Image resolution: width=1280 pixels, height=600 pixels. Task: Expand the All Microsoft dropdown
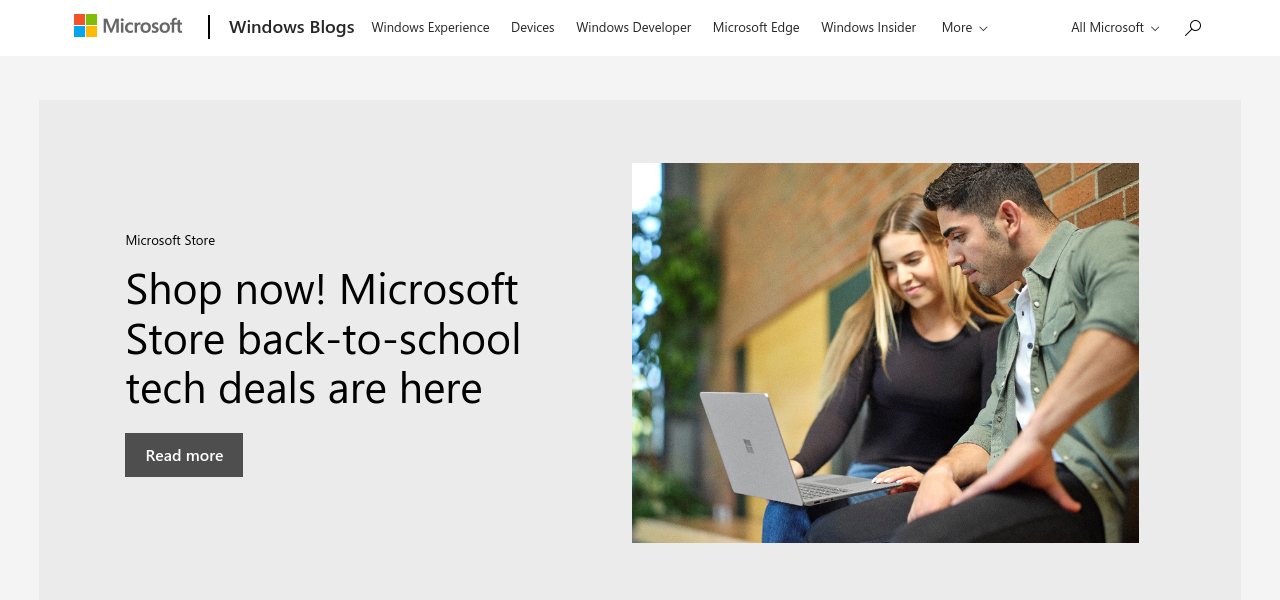click(x=1115, y=28)
